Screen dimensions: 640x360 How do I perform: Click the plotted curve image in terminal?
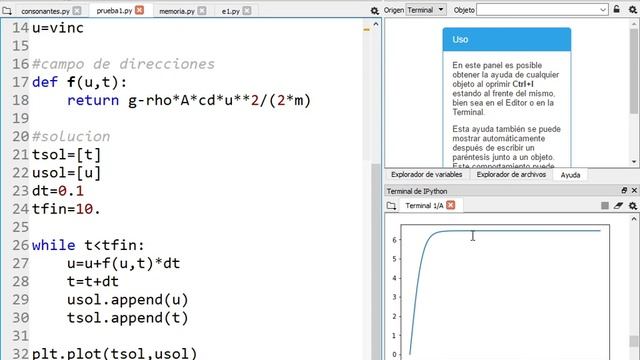(x=505, y=292)
